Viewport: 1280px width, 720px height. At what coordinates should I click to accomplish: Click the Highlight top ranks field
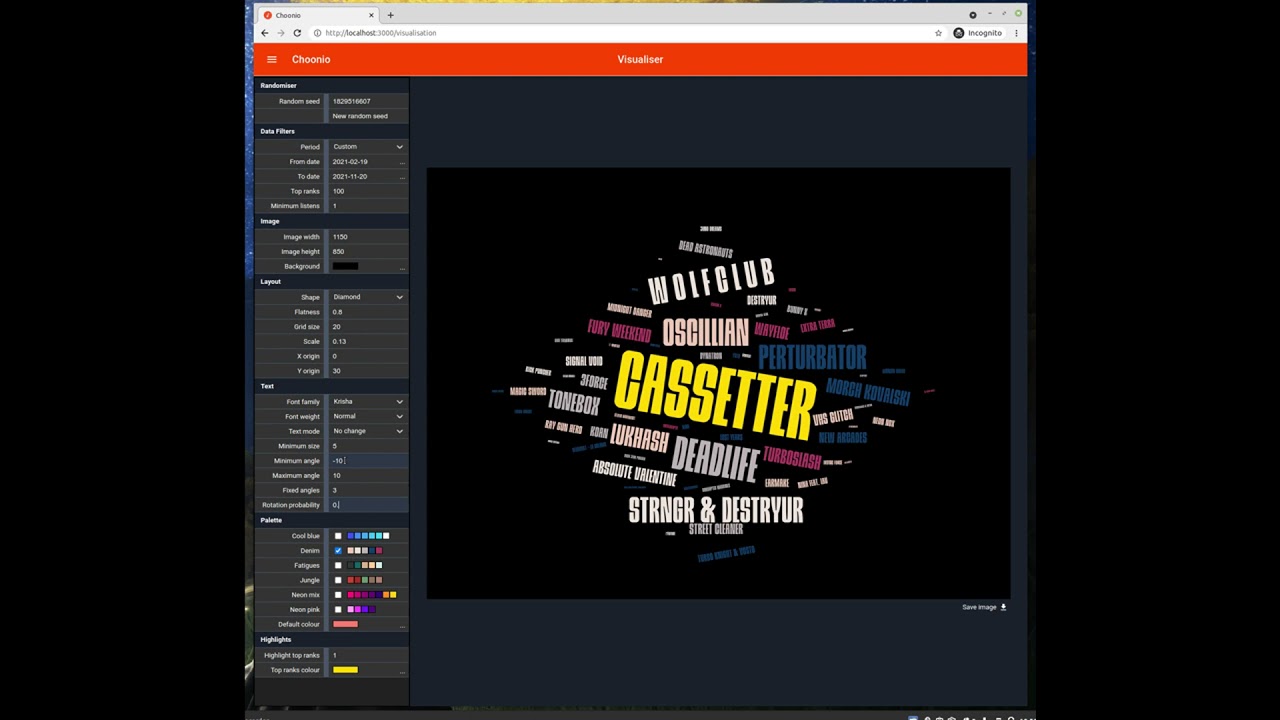coord(368,655)
